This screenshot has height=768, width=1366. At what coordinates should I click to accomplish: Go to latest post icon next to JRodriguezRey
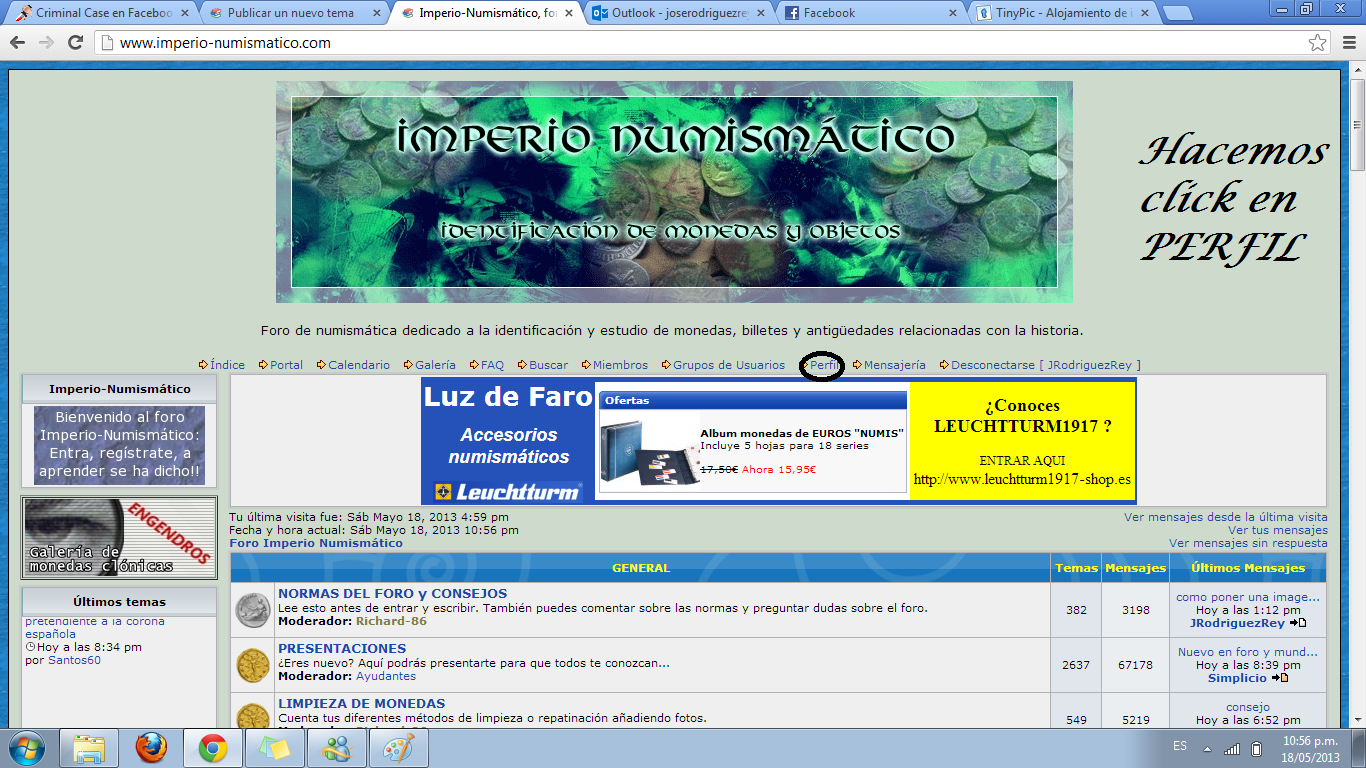tap(1298, 623)
